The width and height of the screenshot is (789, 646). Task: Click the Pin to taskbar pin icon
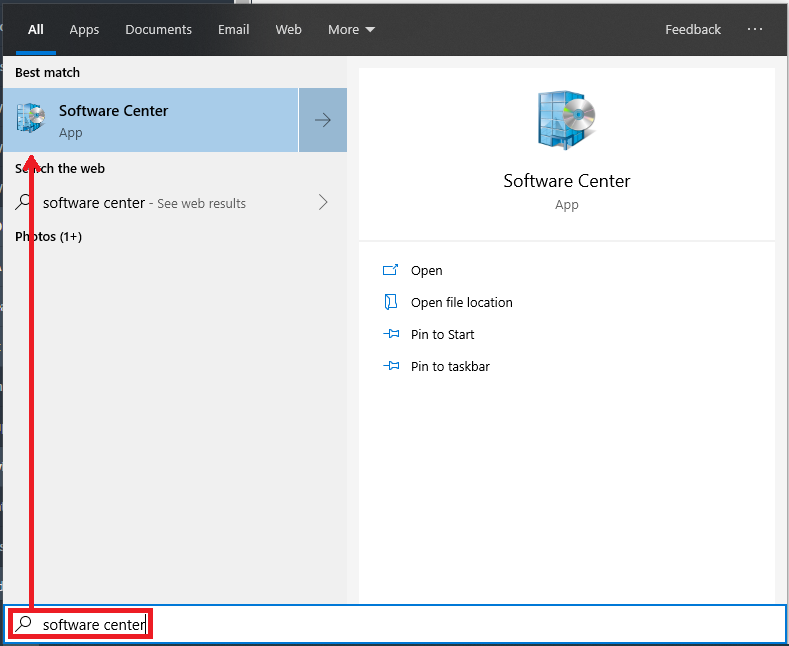click(x=391, y=365)
